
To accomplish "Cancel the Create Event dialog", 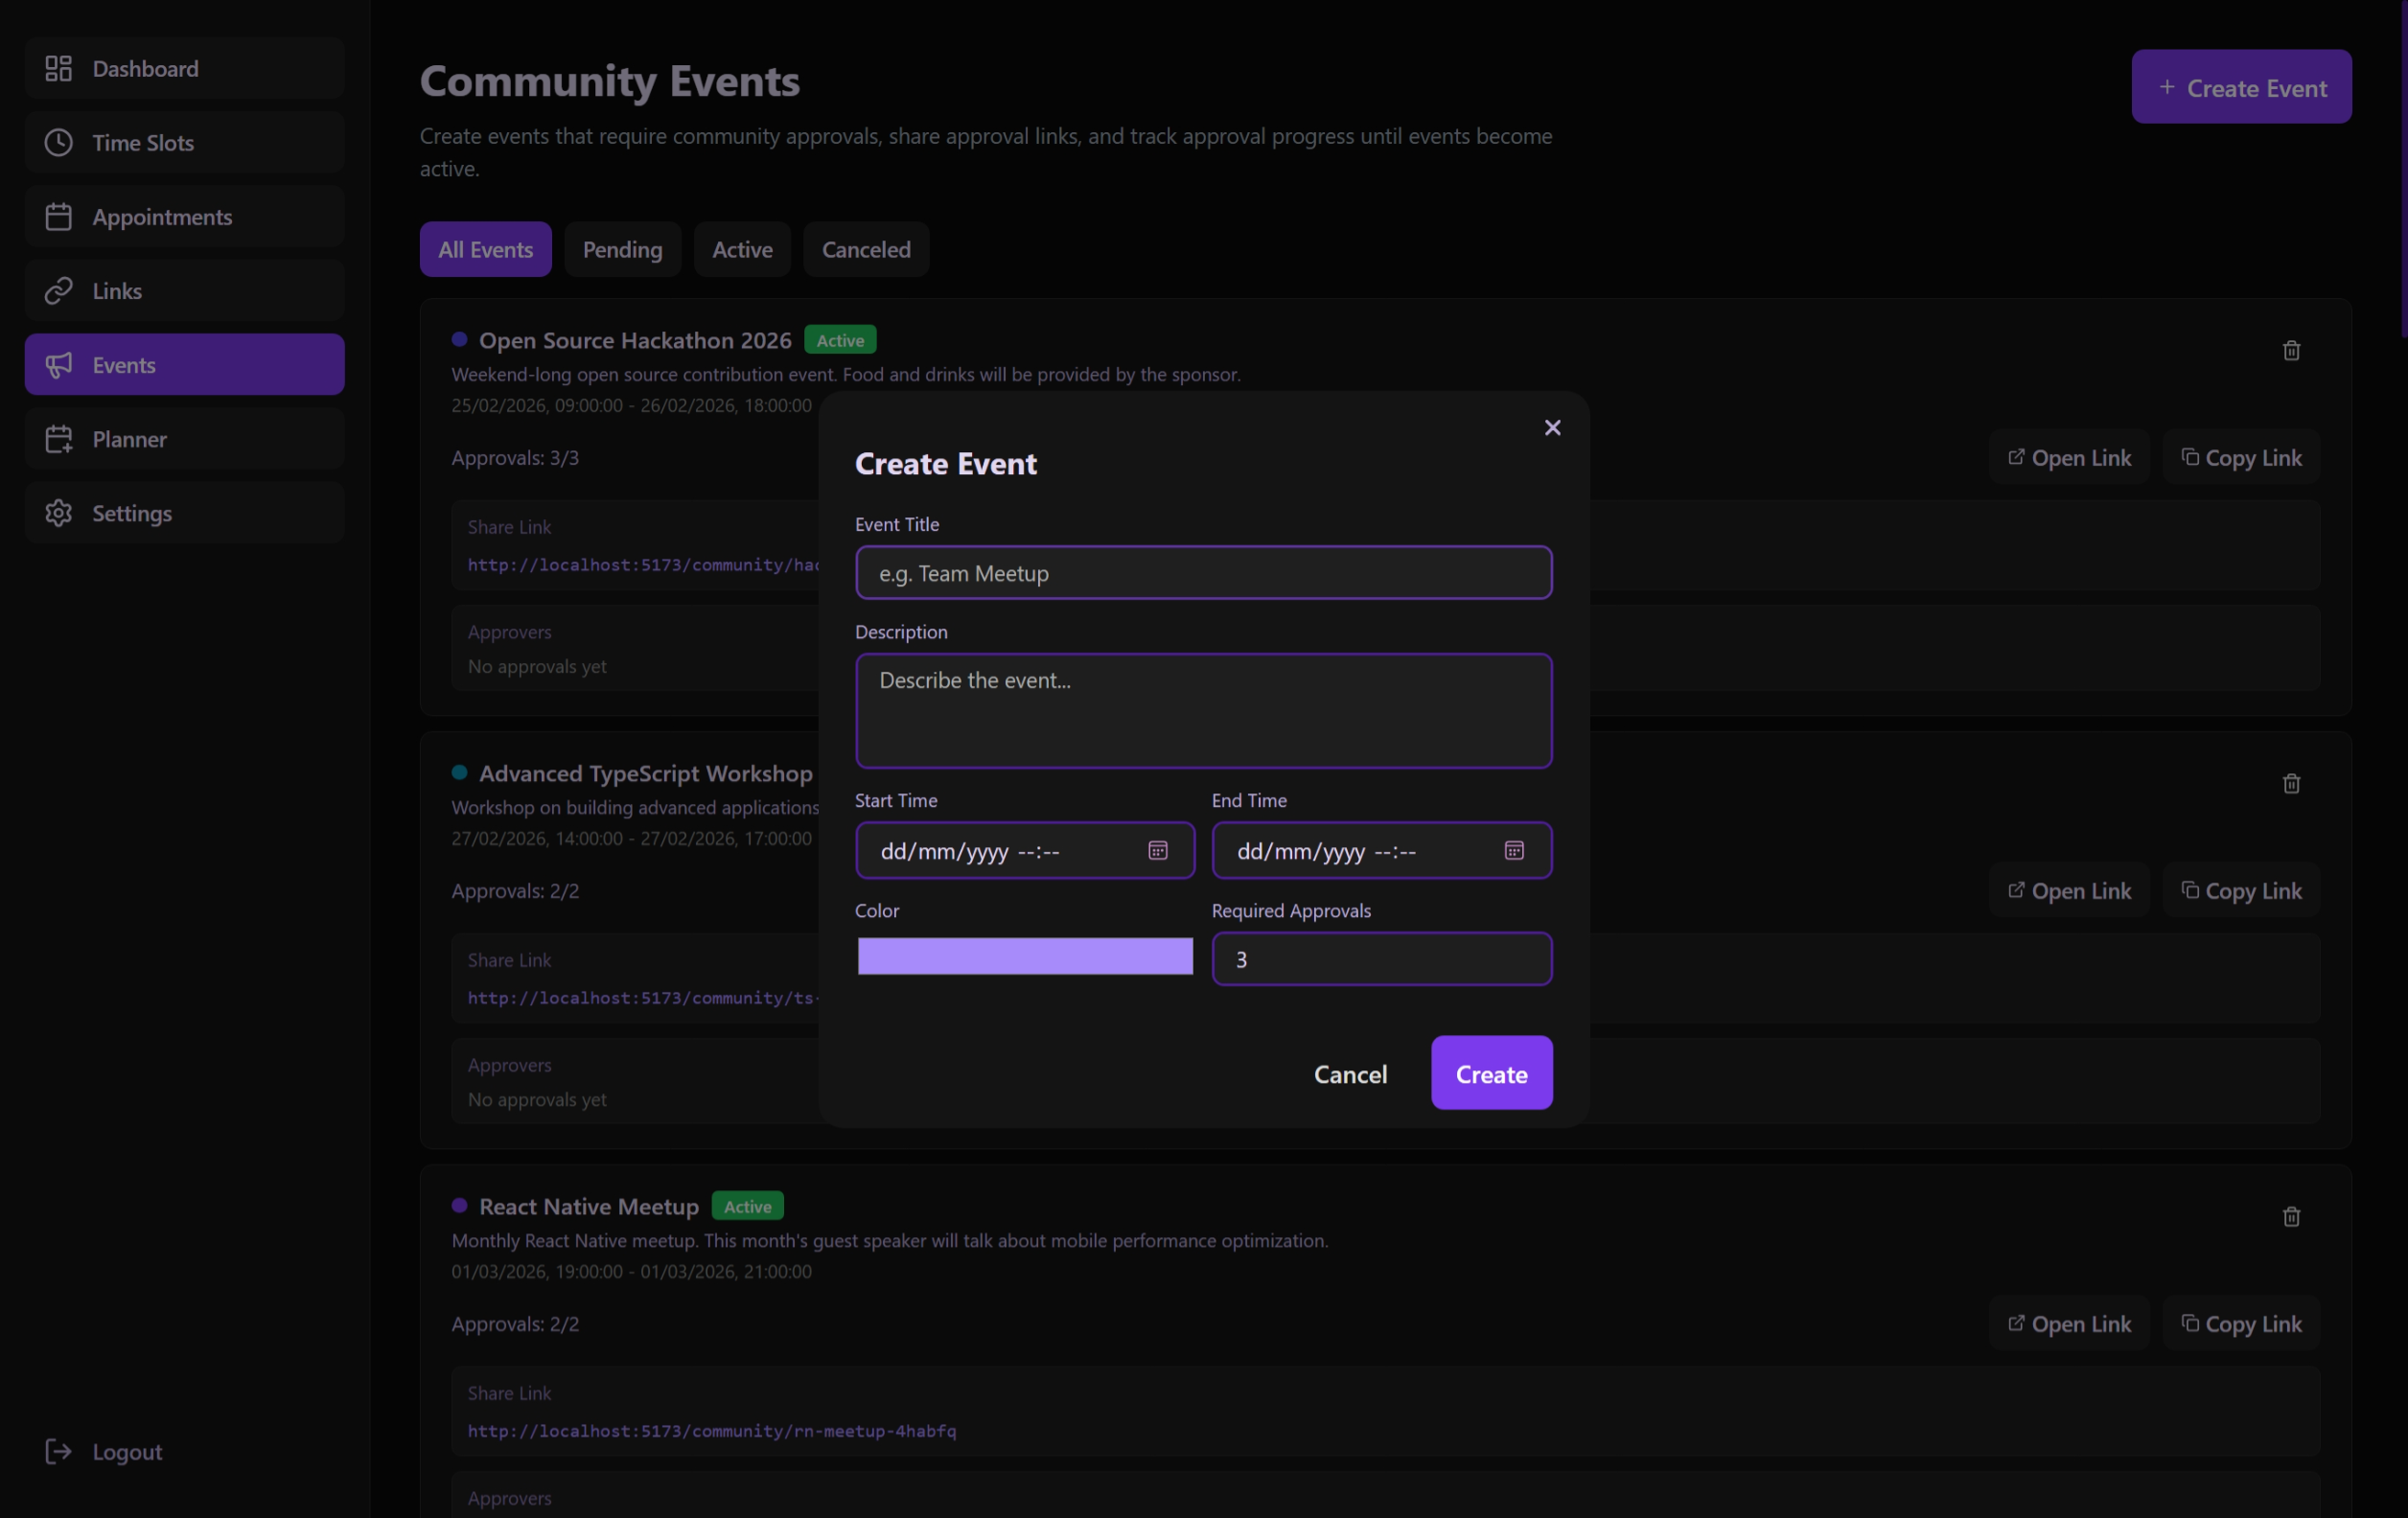I will (x=1351, y=1073).
